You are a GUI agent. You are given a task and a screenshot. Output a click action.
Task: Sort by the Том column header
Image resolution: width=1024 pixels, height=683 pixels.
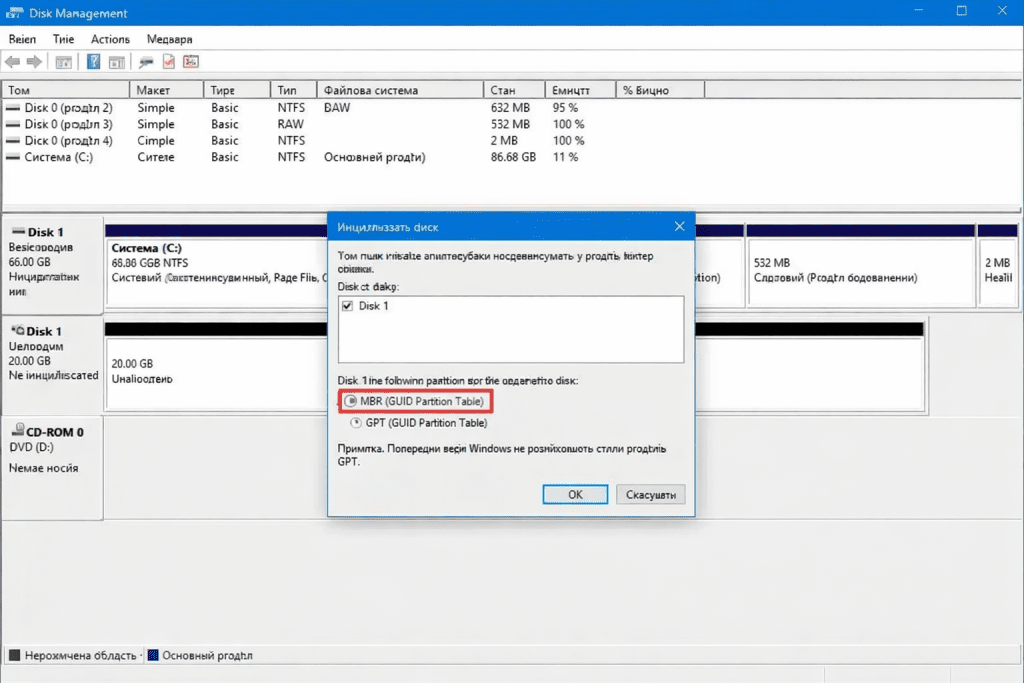20,90
